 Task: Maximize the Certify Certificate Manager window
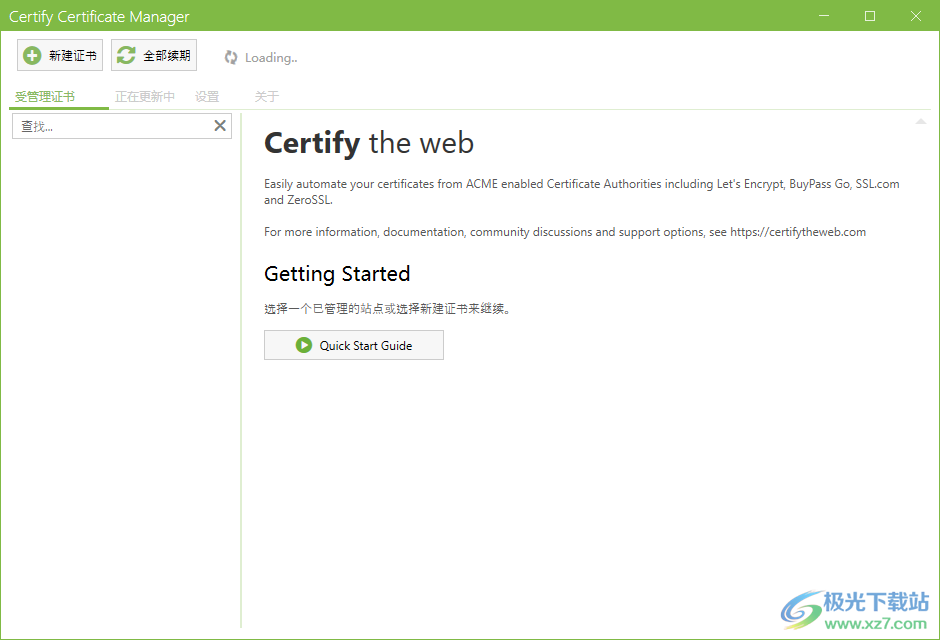(x=870, y=16)
